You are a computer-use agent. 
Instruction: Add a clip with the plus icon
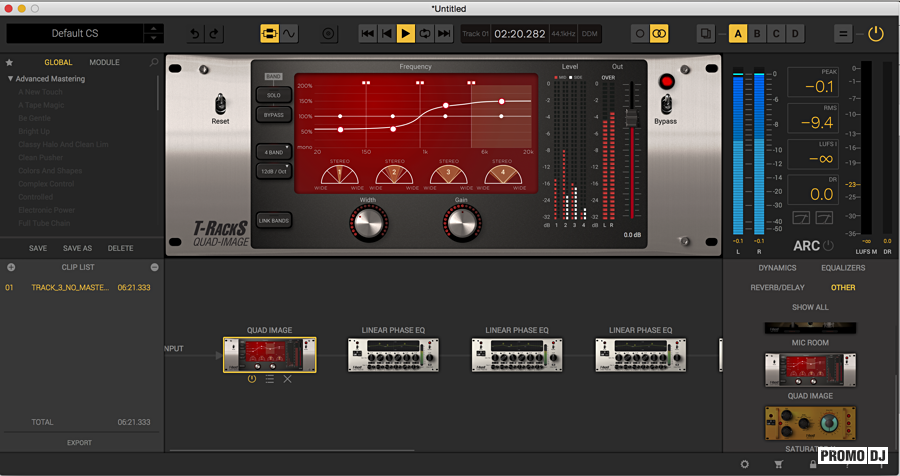pos(11,267)
